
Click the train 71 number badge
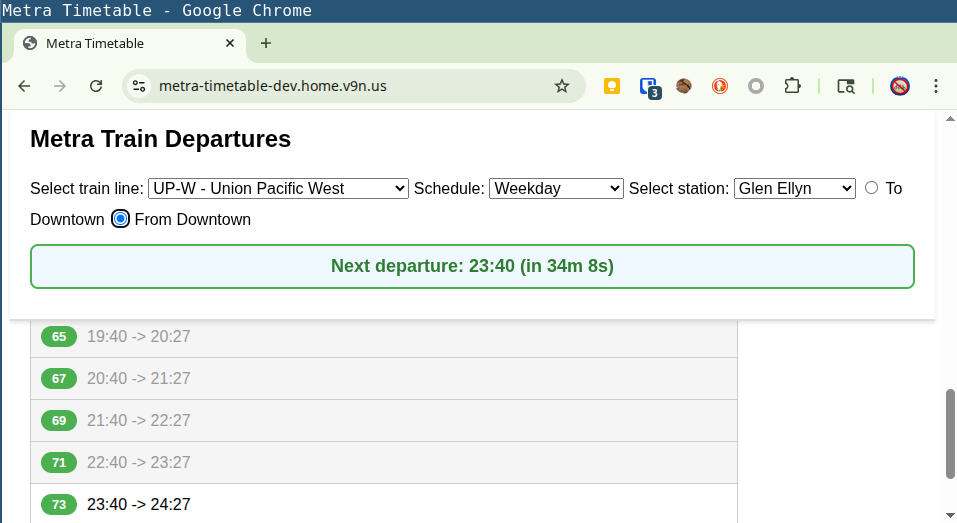[59, 462]
